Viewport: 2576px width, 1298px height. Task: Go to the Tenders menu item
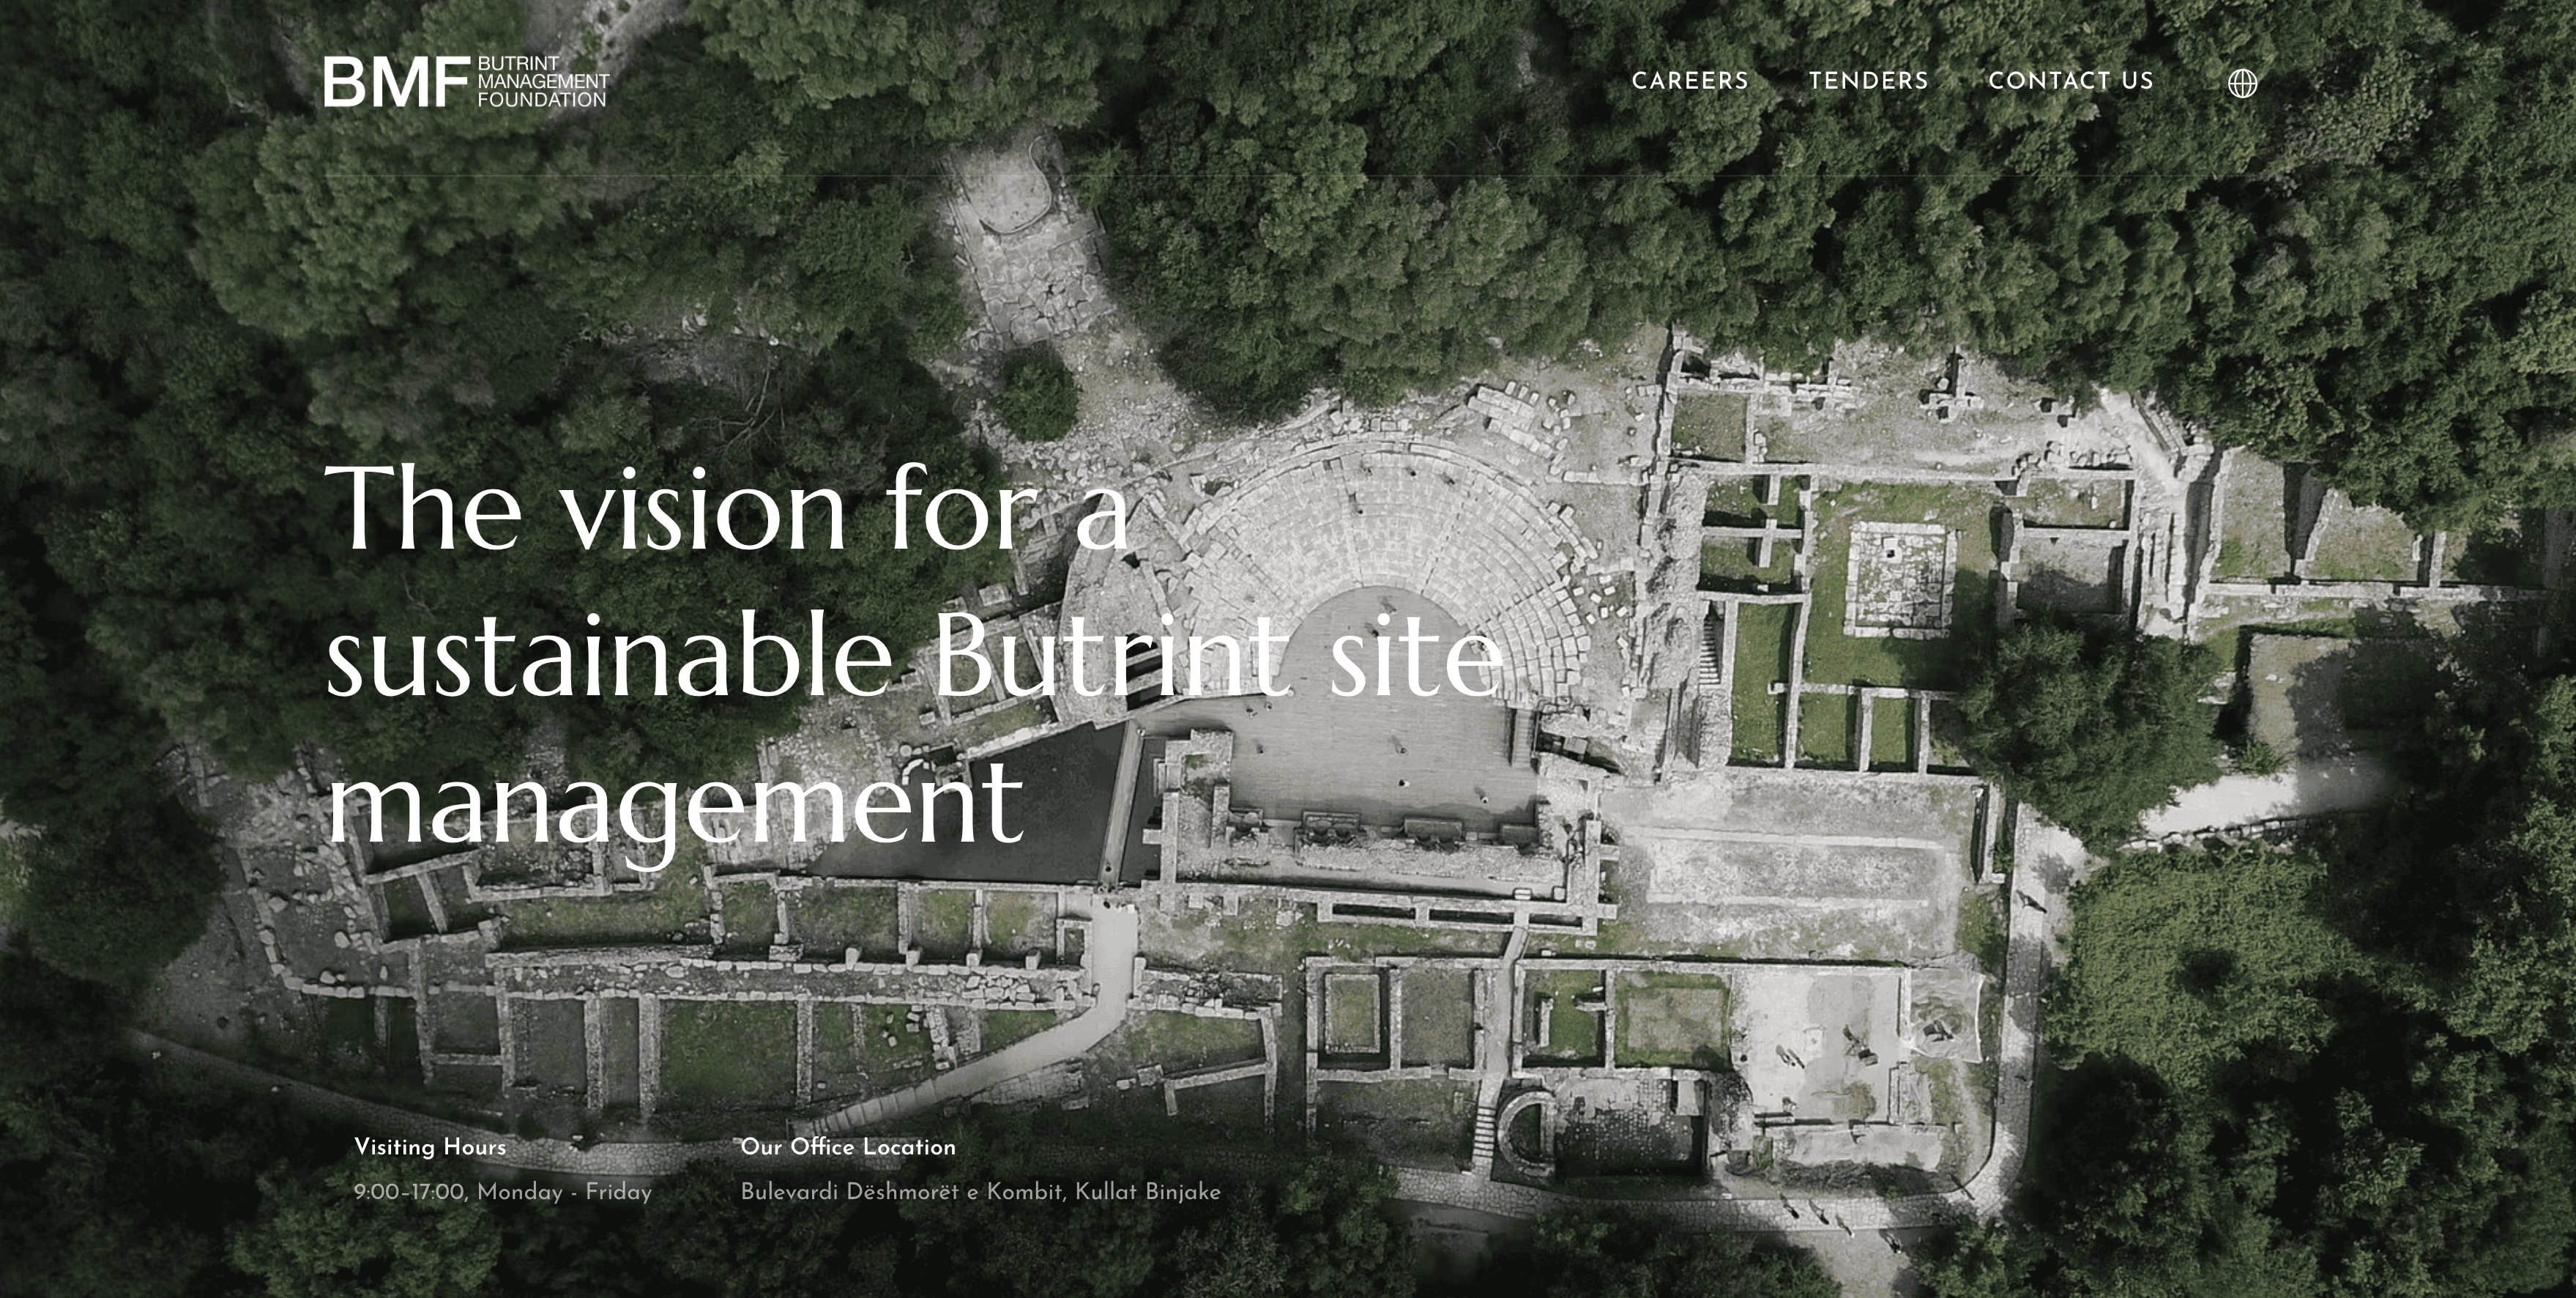click(1868, 81)
